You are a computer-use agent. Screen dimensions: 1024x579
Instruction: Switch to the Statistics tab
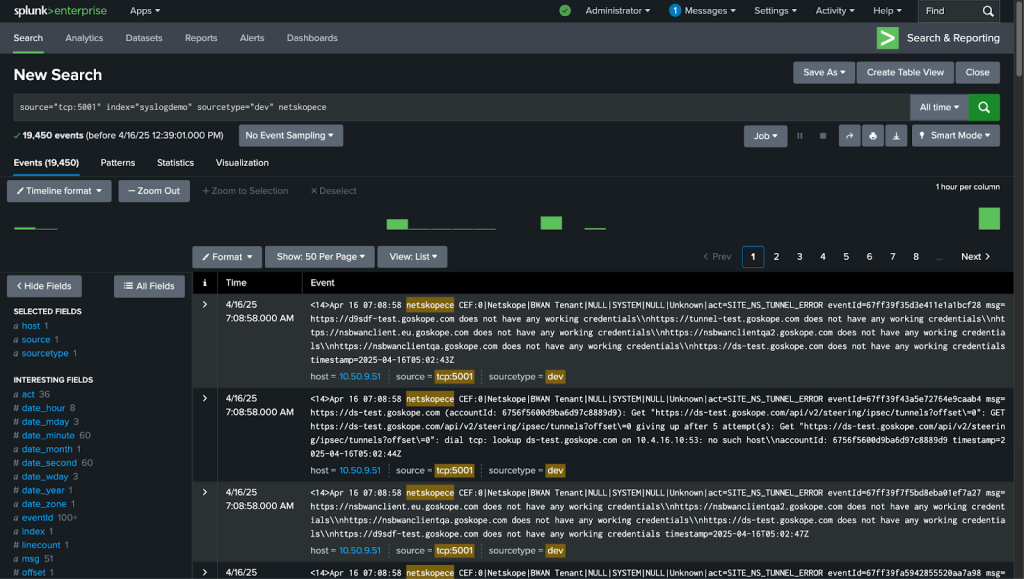tap(175, 163)
